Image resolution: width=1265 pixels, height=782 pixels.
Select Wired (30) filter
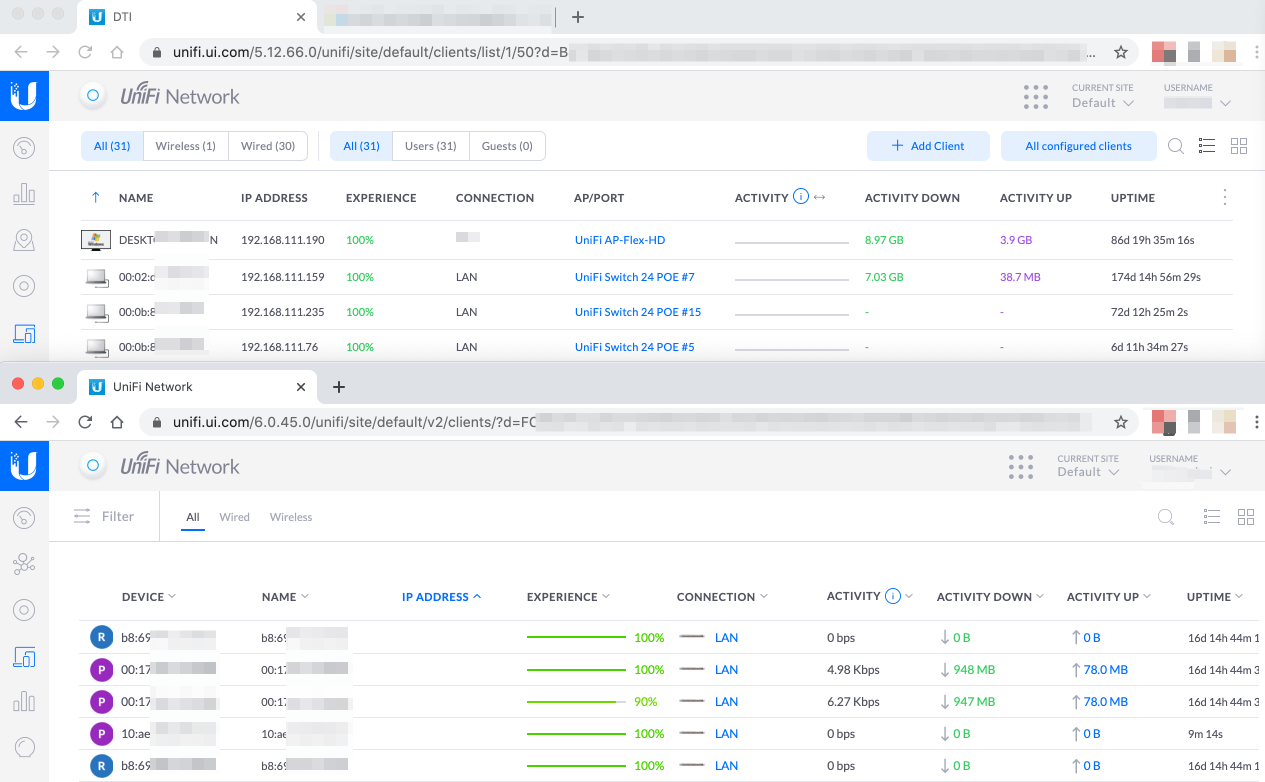pos(268,146)
